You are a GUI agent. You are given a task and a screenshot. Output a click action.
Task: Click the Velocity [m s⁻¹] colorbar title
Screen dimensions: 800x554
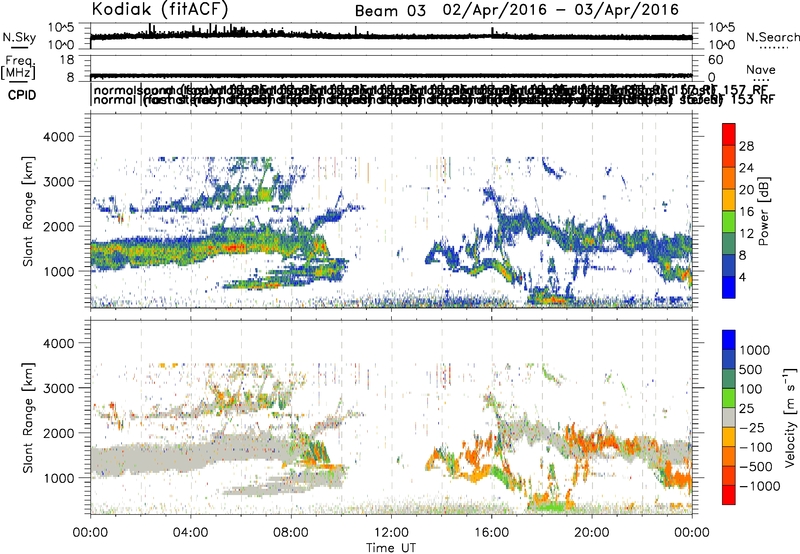pos(790,417)
